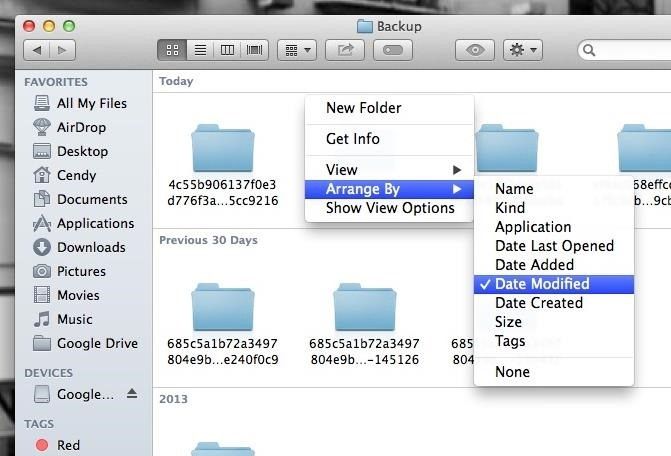Switch to list view in toolbar
The image size is (671, 456).
pos(199,49)
